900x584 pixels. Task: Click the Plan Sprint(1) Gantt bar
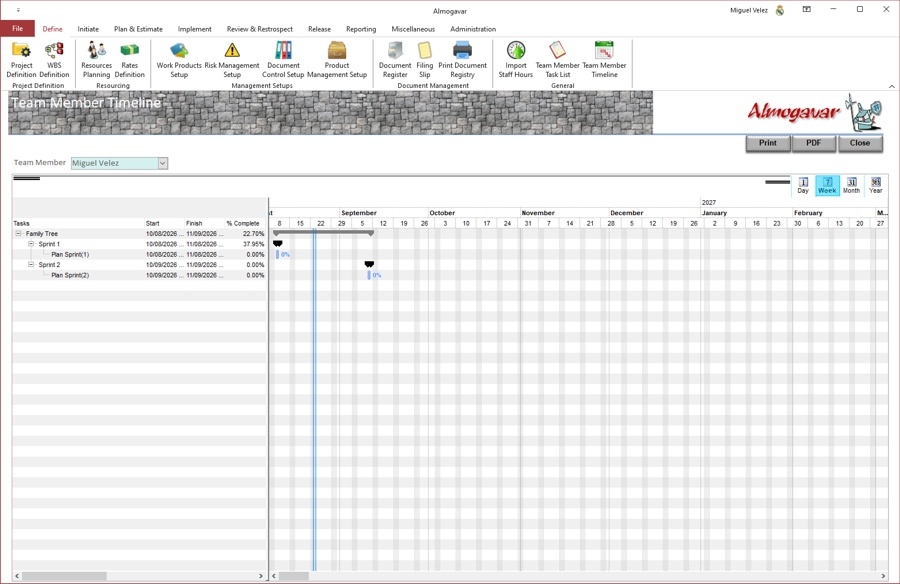pyautogui.click(x=278, y=254)
